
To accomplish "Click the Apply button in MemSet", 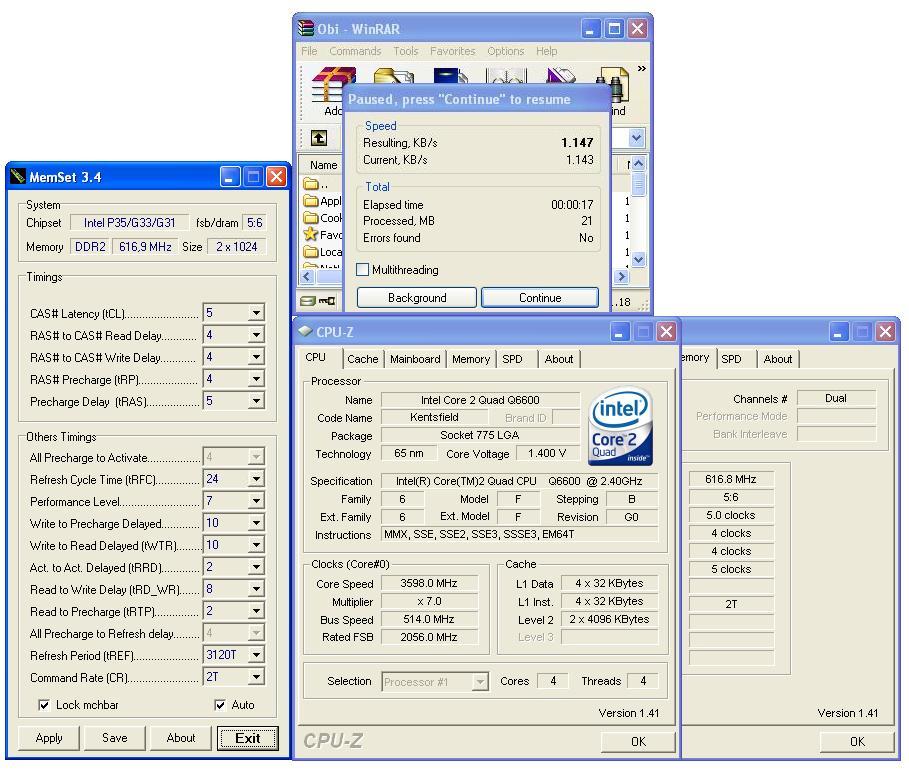I will pyautogui.click(x=49, y=738).
